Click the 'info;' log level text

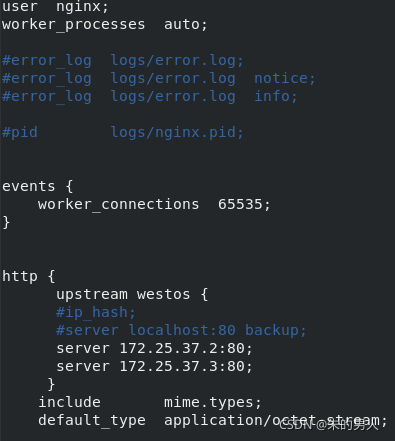tap(276, 96)
